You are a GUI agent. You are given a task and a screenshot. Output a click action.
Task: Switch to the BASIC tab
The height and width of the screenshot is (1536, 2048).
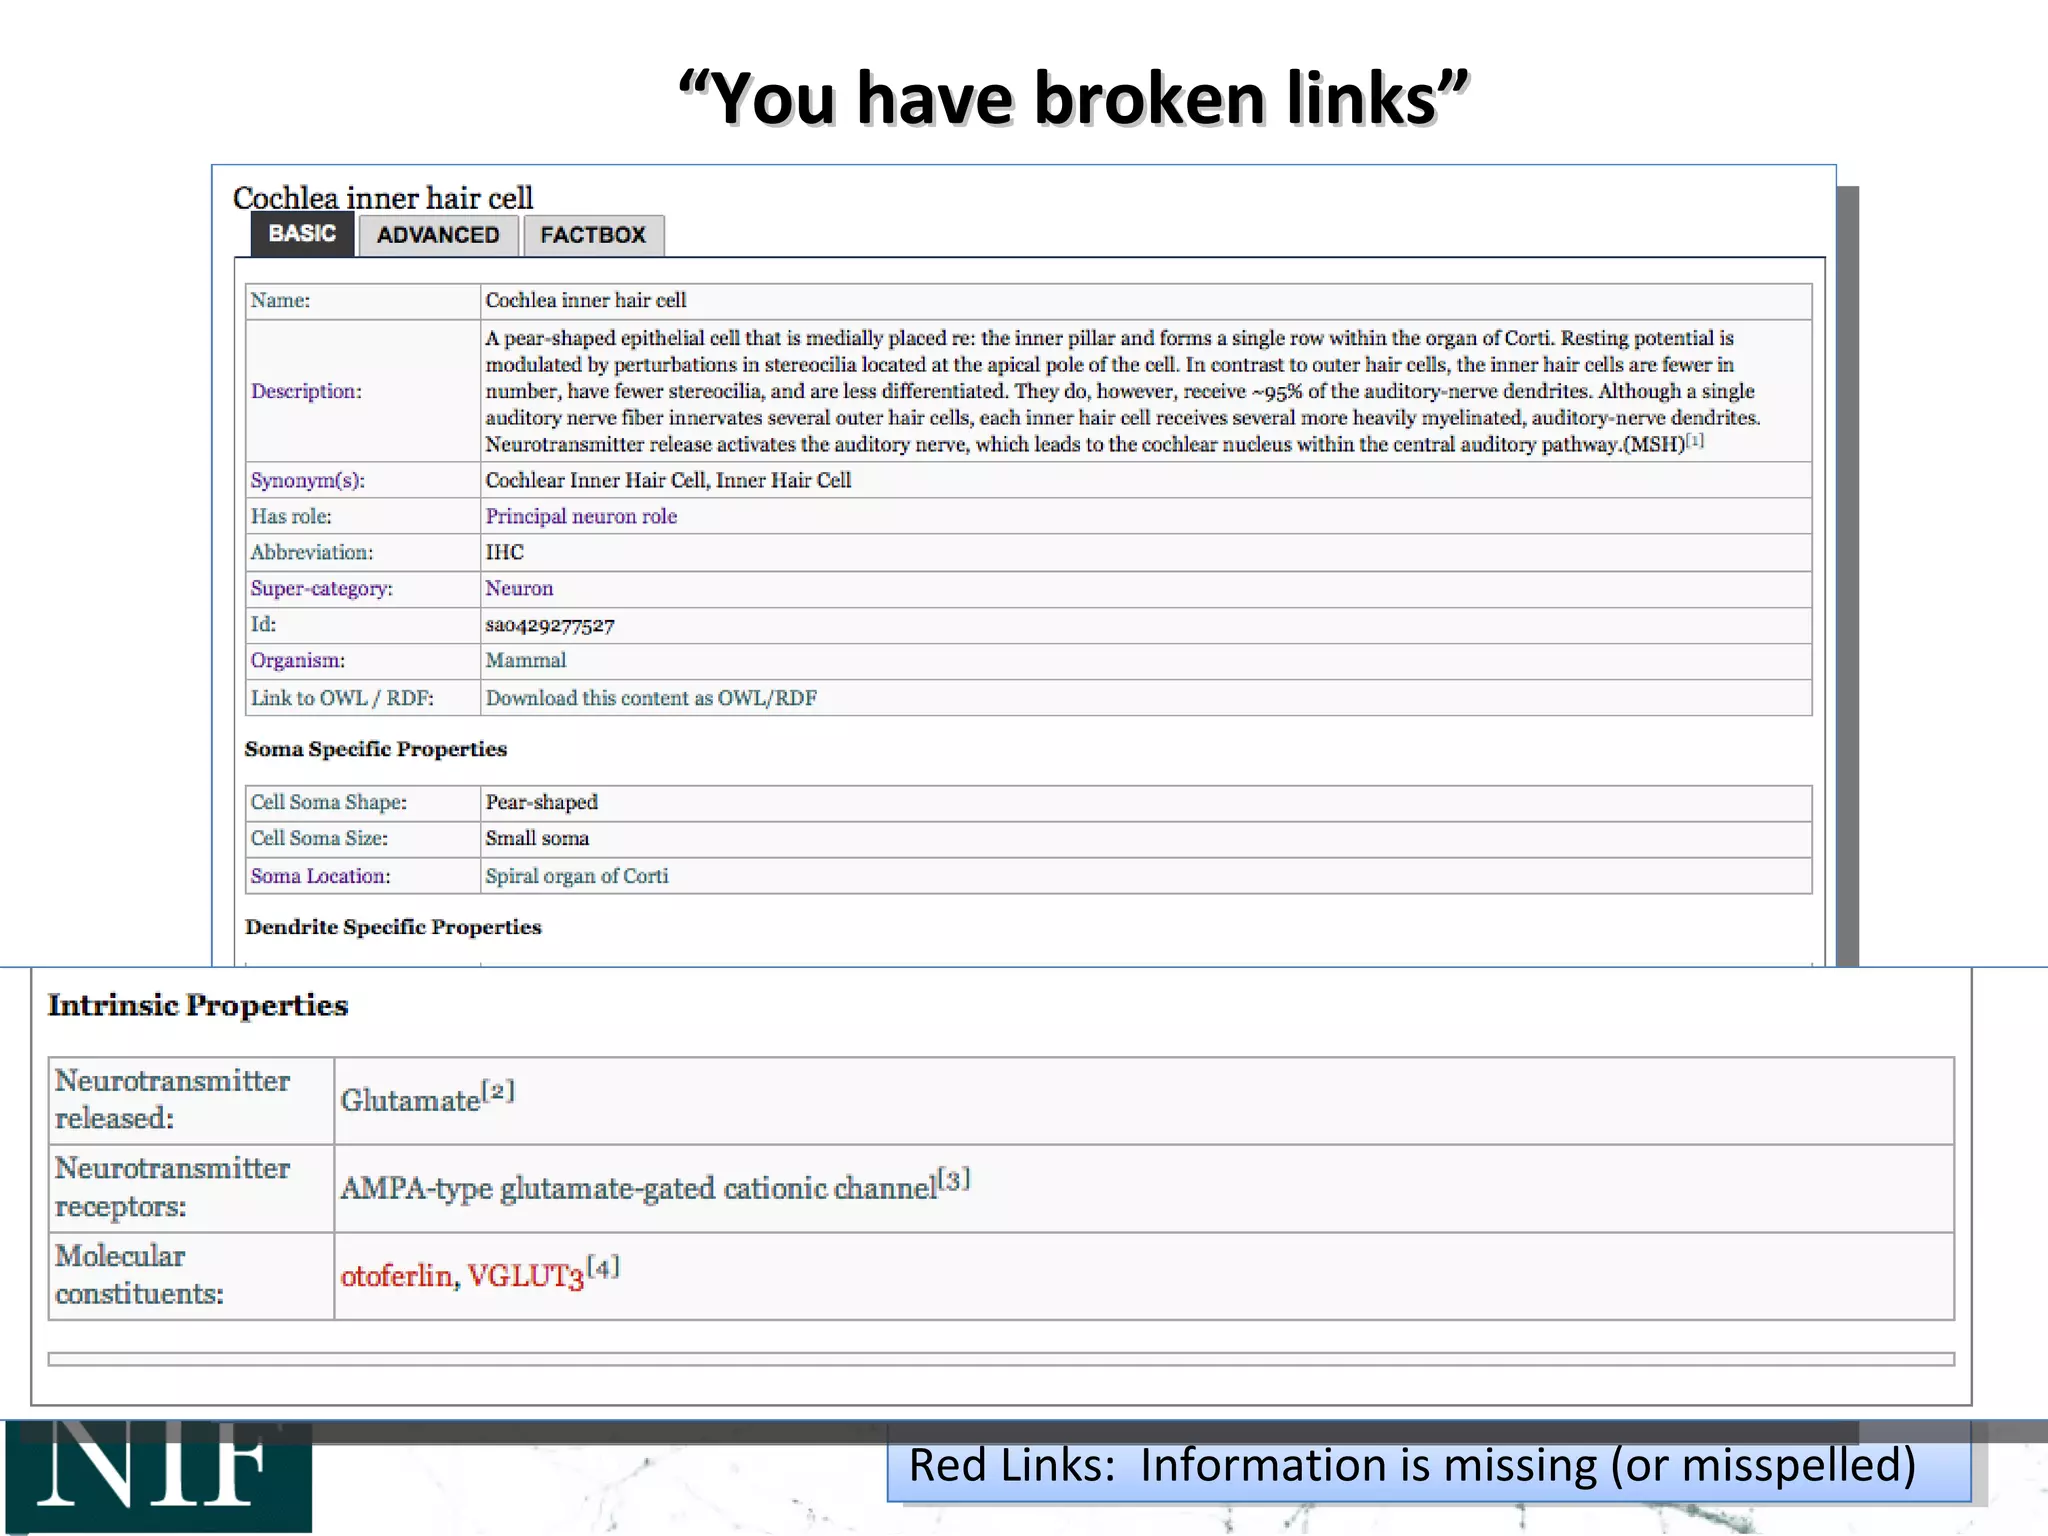302,234
